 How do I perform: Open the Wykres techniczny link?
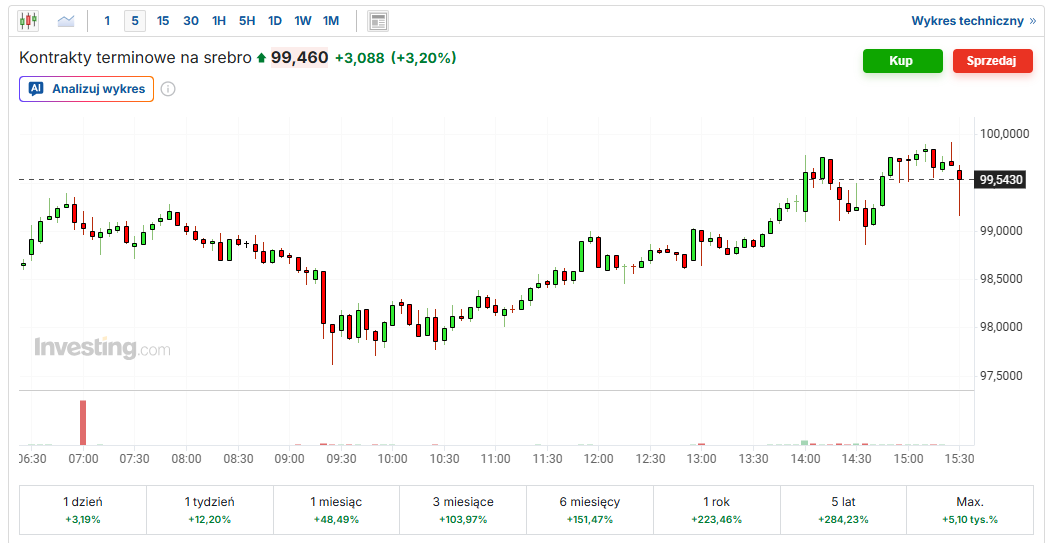[974, 21]
